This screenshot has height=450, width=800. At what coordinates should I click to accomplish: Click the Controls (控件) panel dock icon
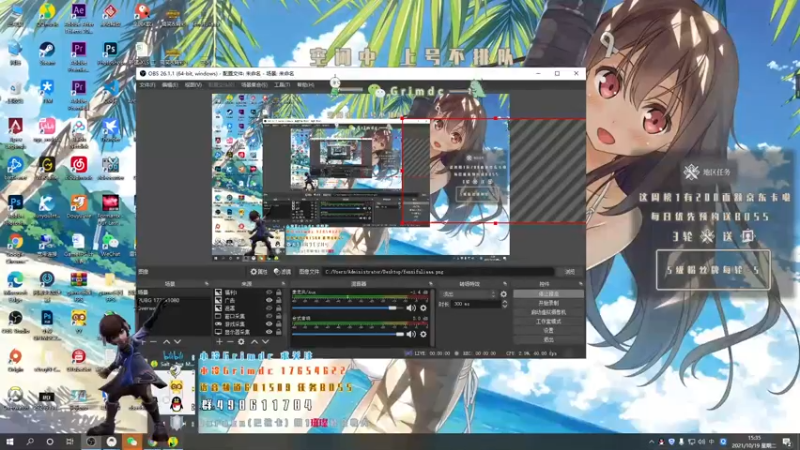tap(581, 284)
